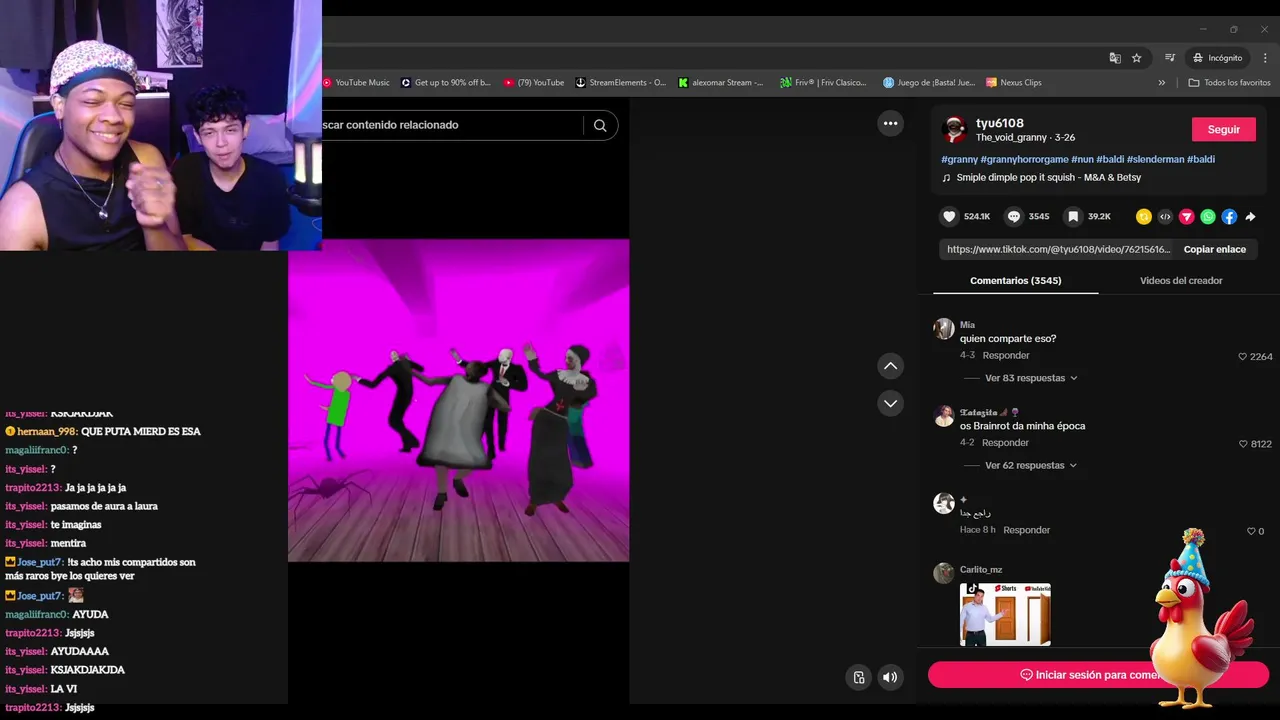Open the Get up to 90% off bookmark

(x=446, y=83)
